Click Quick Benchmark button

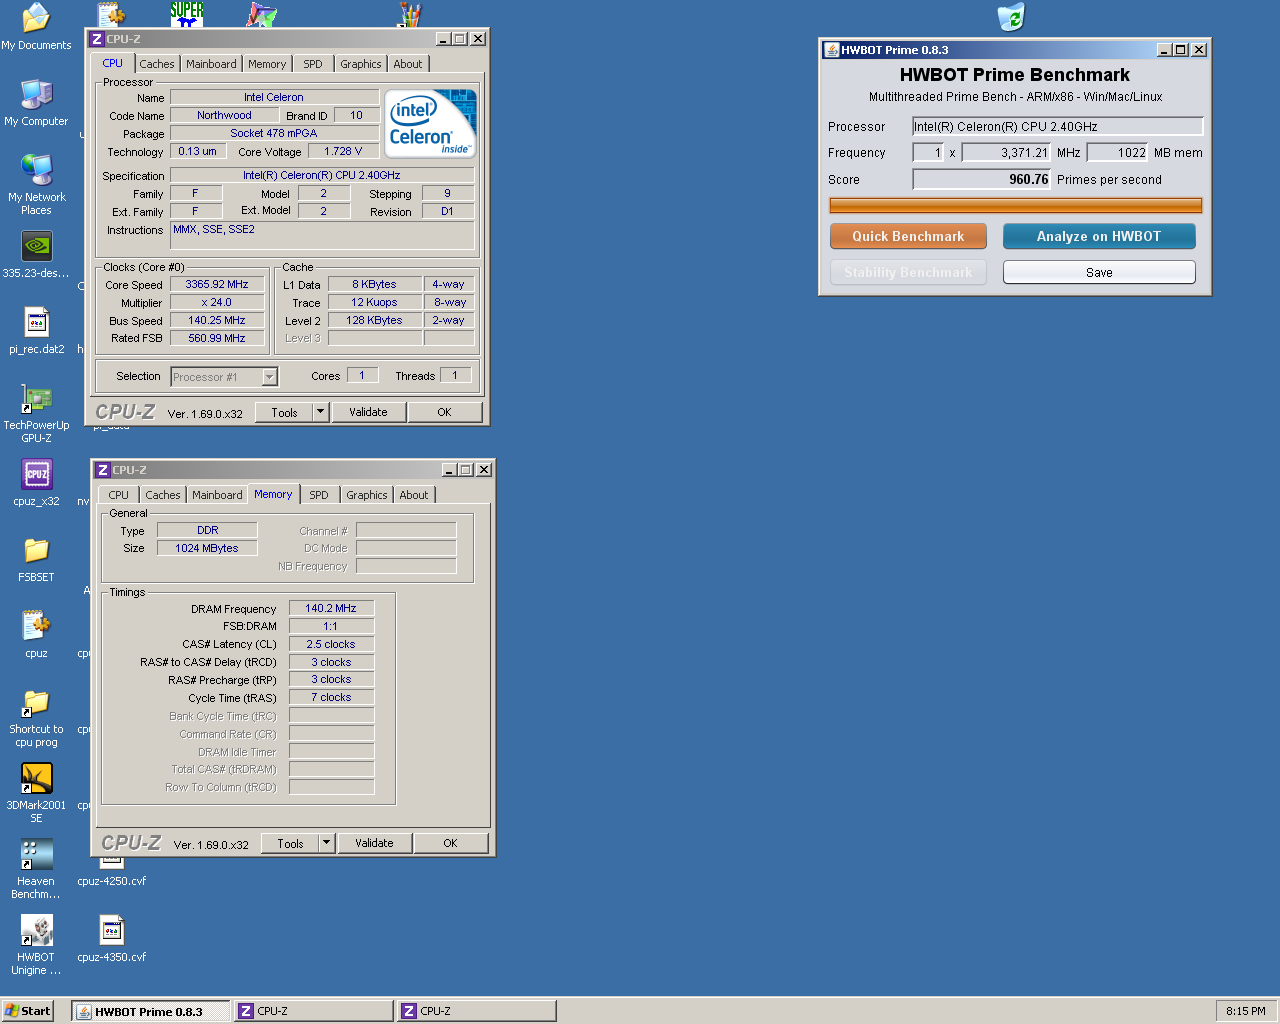pyautogui.click(x=908, y=236)
